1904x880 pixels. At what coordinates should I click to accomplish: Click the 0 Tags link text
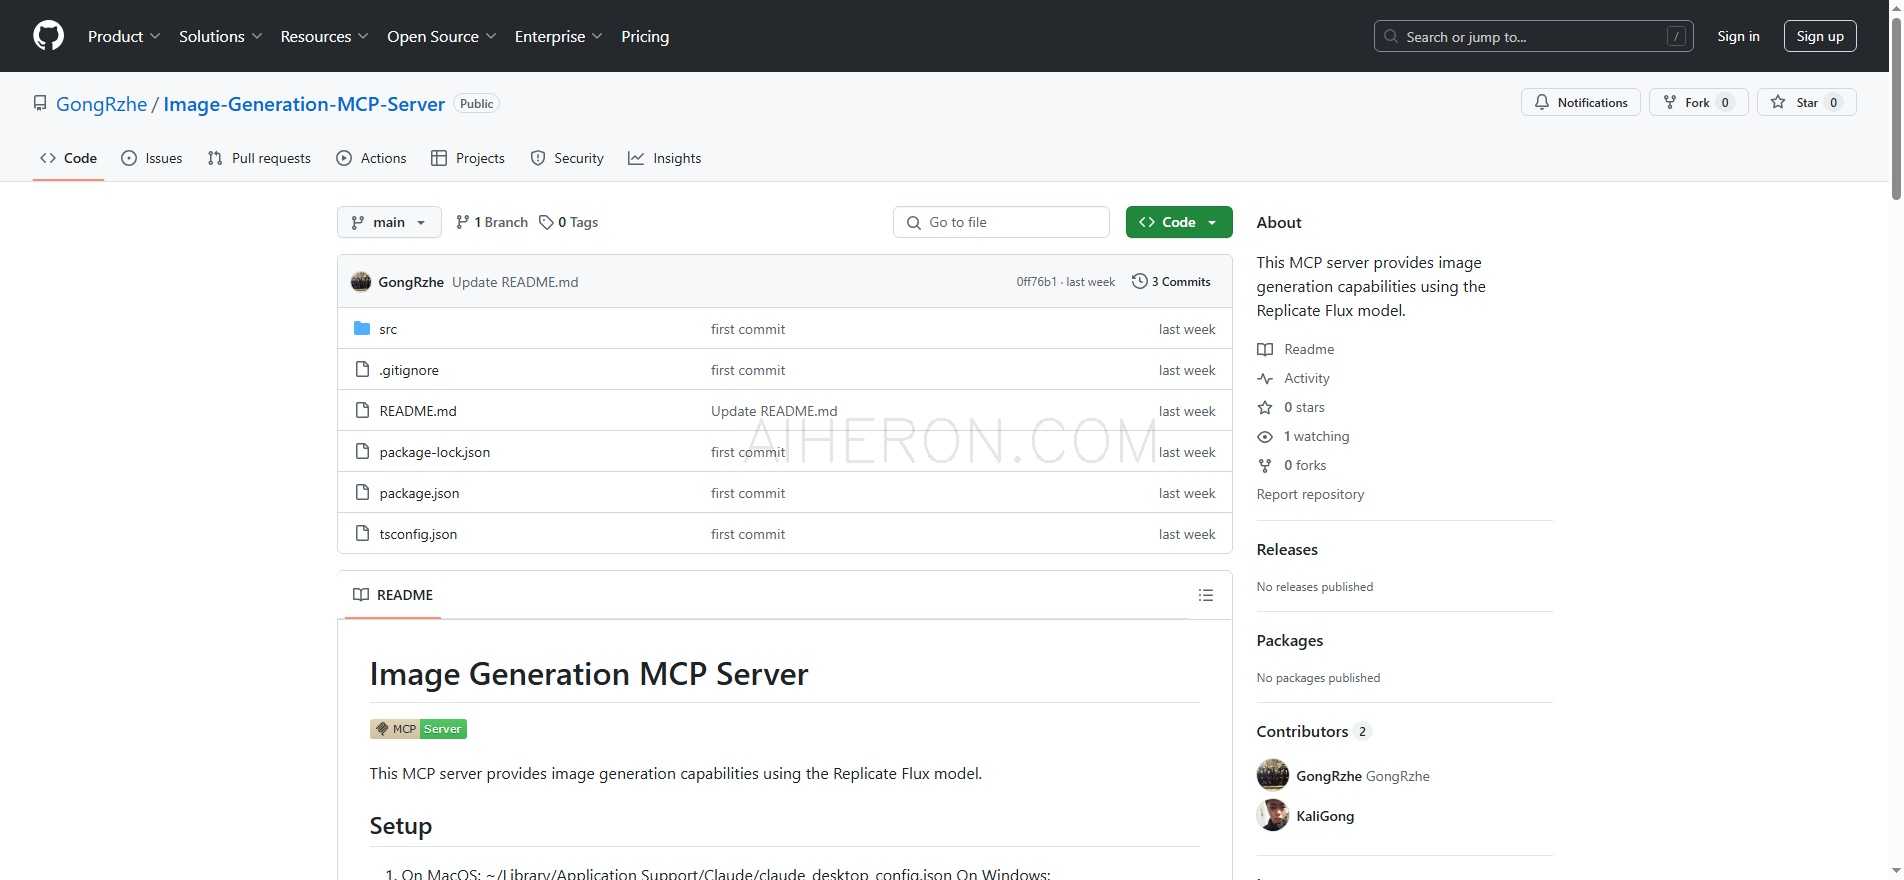click(578, 222)
